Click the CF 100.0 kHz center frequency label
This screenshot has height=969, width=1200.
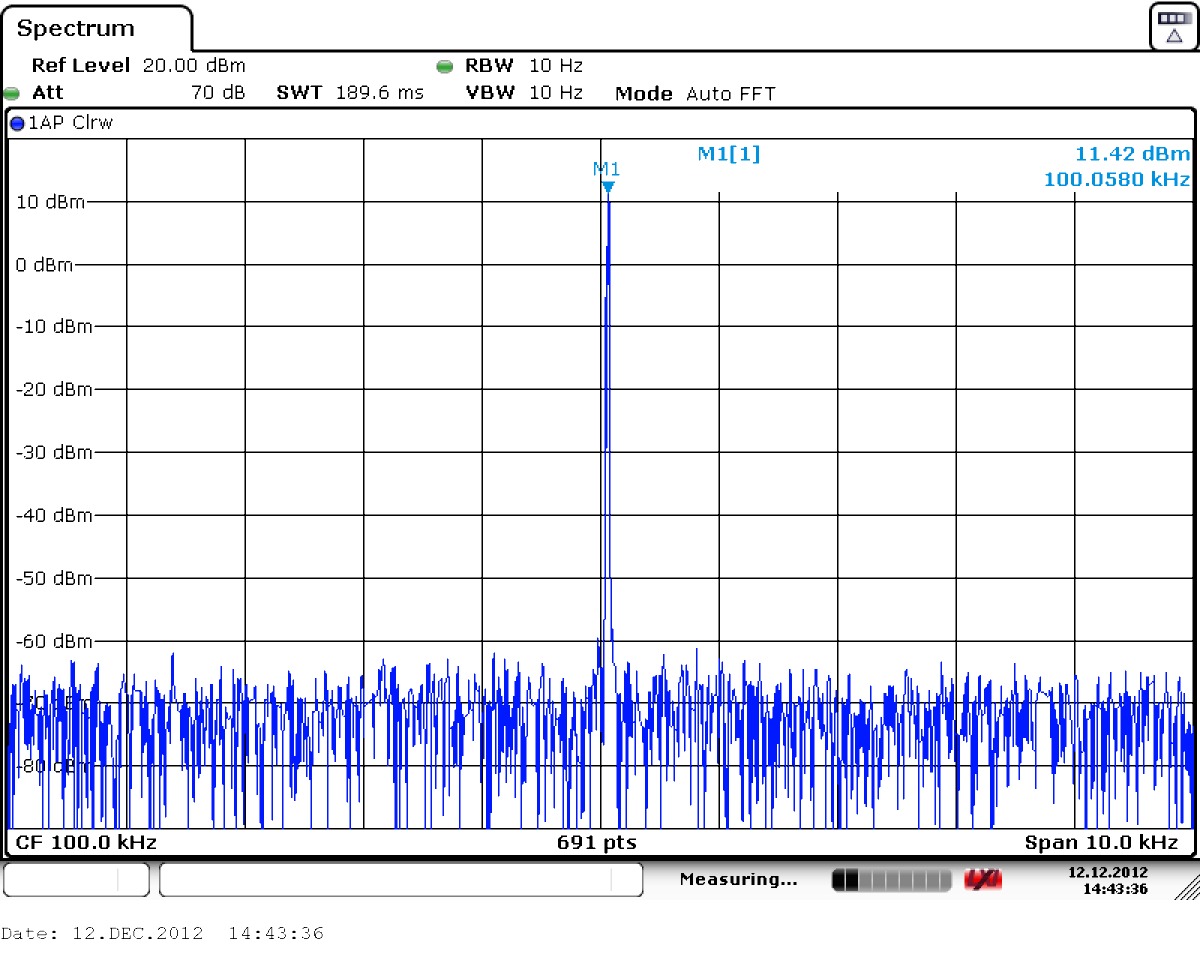(x=86, y=842)
